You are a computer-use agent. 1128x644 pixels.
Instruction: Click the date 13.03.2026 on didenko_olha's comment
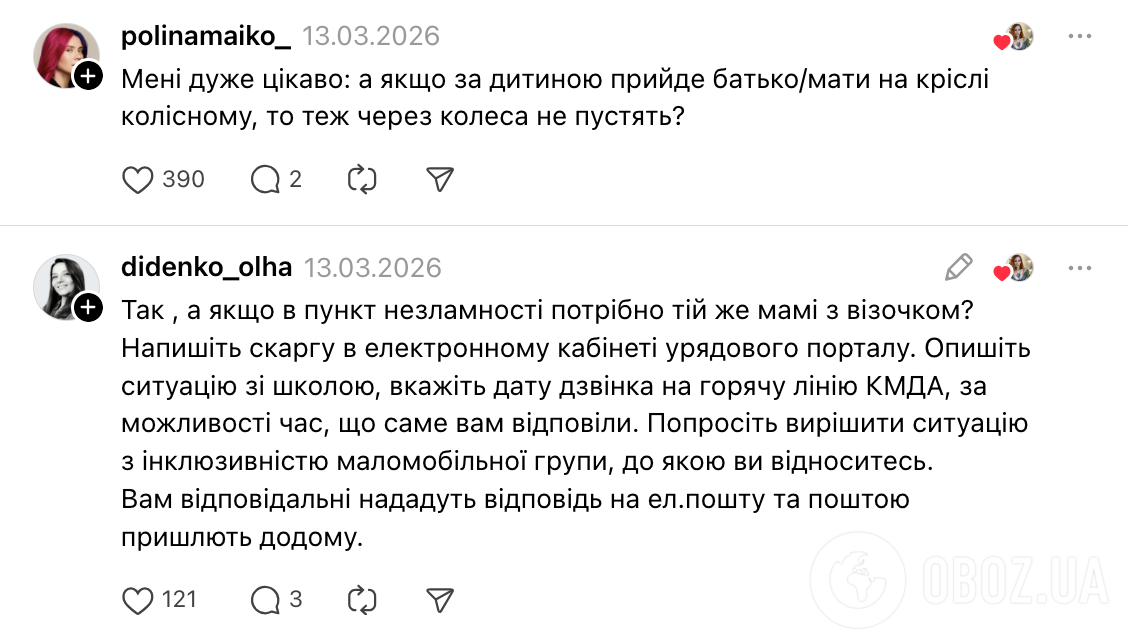click(x=372, y=266)
